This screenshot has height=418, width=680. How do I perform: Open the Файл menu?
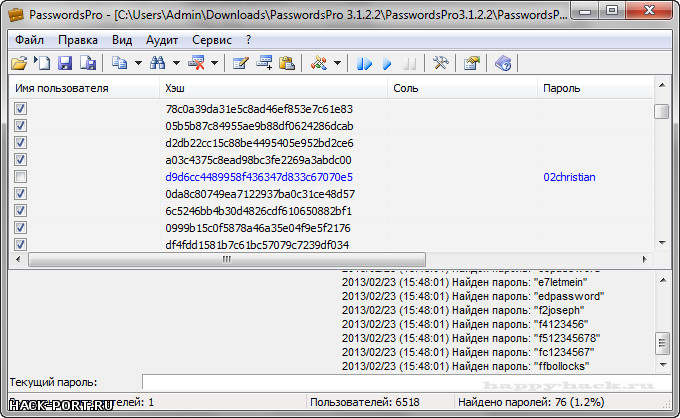point(29,40)
